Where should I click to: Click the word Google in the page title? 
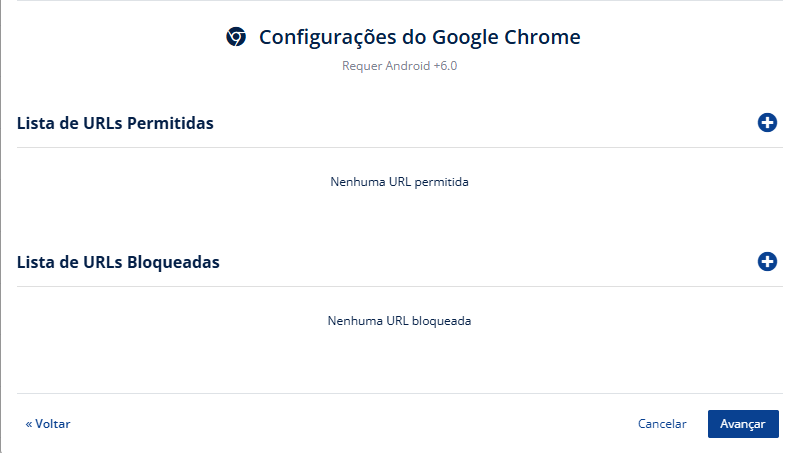pyautogui.click(x=465, y=38)
